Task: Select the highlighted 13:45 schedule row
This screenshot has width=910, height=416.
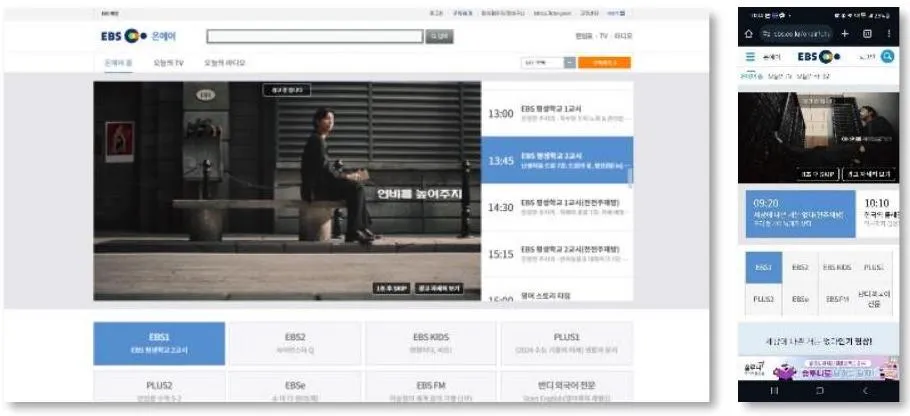Action: point(557,160)
